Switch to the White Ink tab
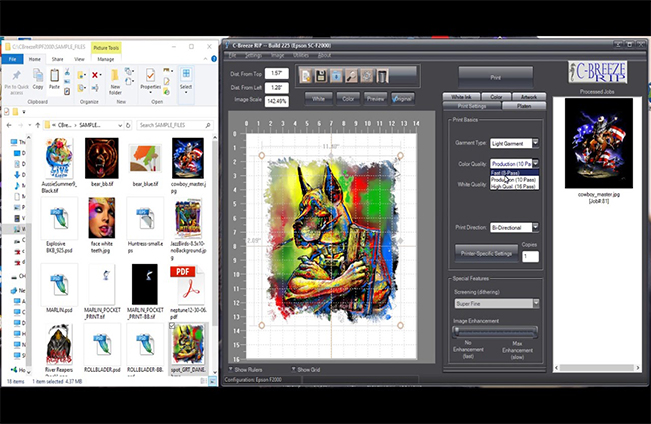The image size is (651, 424). 461,97
